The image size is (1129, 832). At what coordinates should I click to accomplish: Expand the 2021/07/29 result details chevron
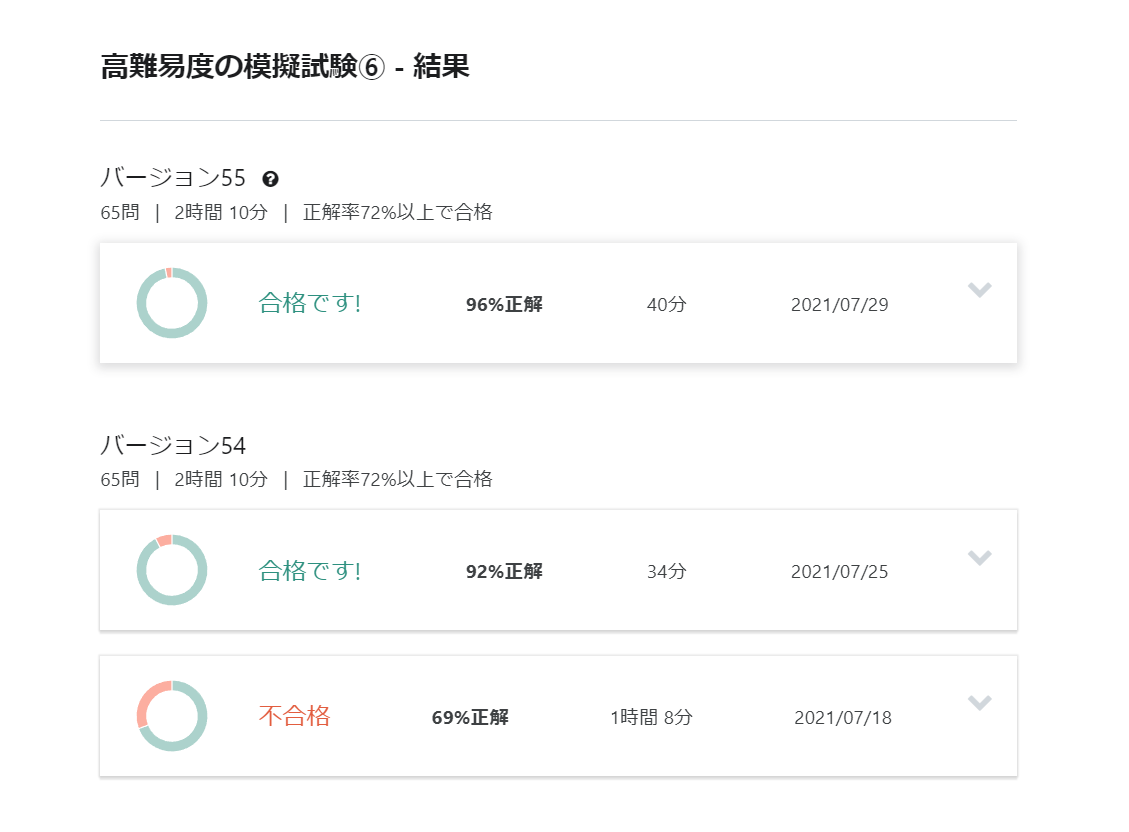(980, 290)
